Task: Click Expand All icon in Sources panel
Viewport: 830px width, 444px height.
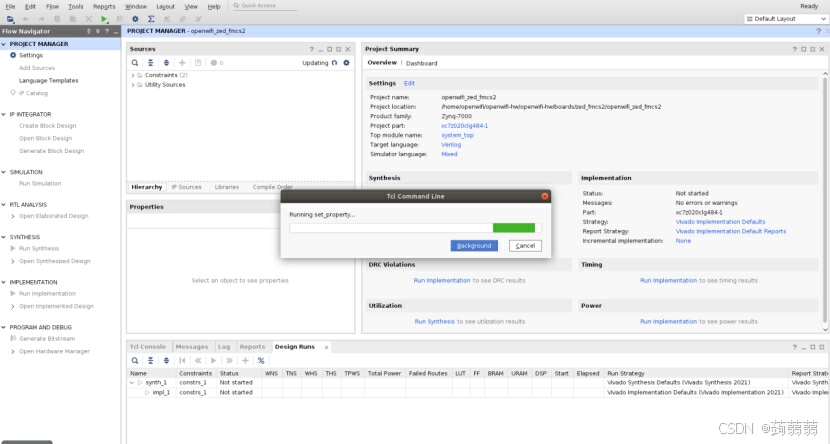Action: tap(166, 63)
